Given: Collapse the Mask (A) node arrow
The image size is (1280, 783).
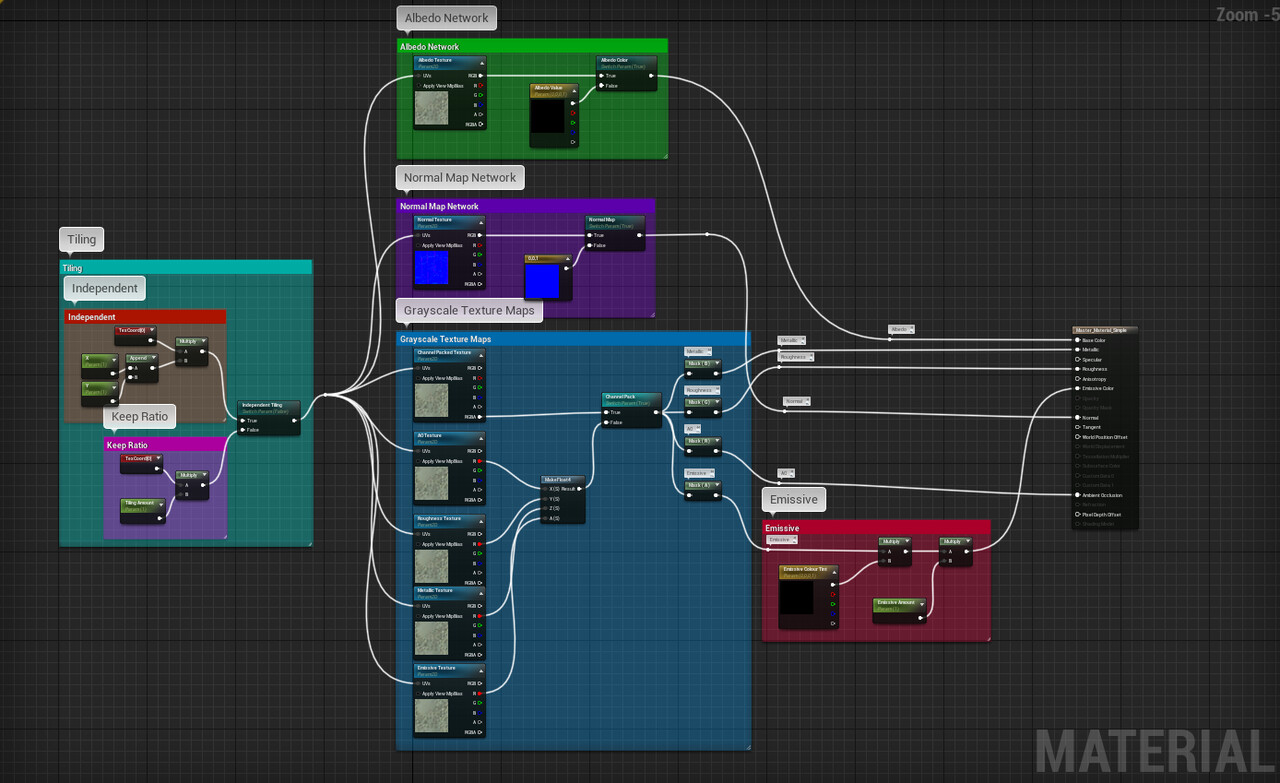Looking at the screenshot, I should tap(716, 485).
